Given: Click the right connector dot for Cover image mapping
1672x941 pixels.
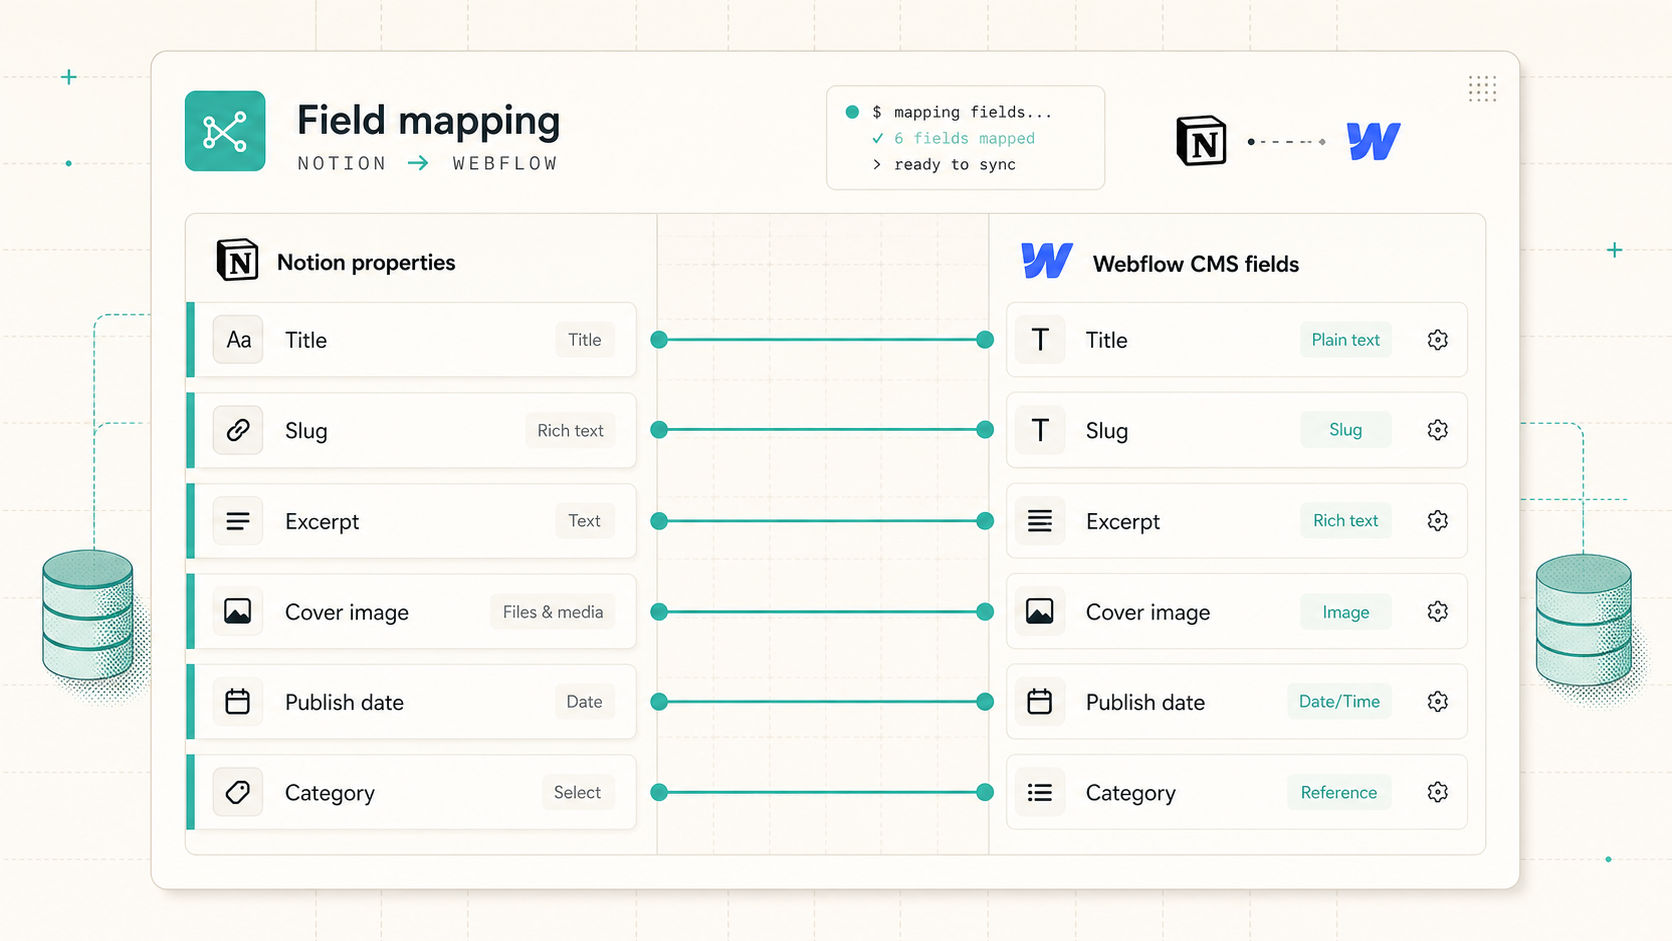Looking at the screenshot, I should (x=985, y=611).
